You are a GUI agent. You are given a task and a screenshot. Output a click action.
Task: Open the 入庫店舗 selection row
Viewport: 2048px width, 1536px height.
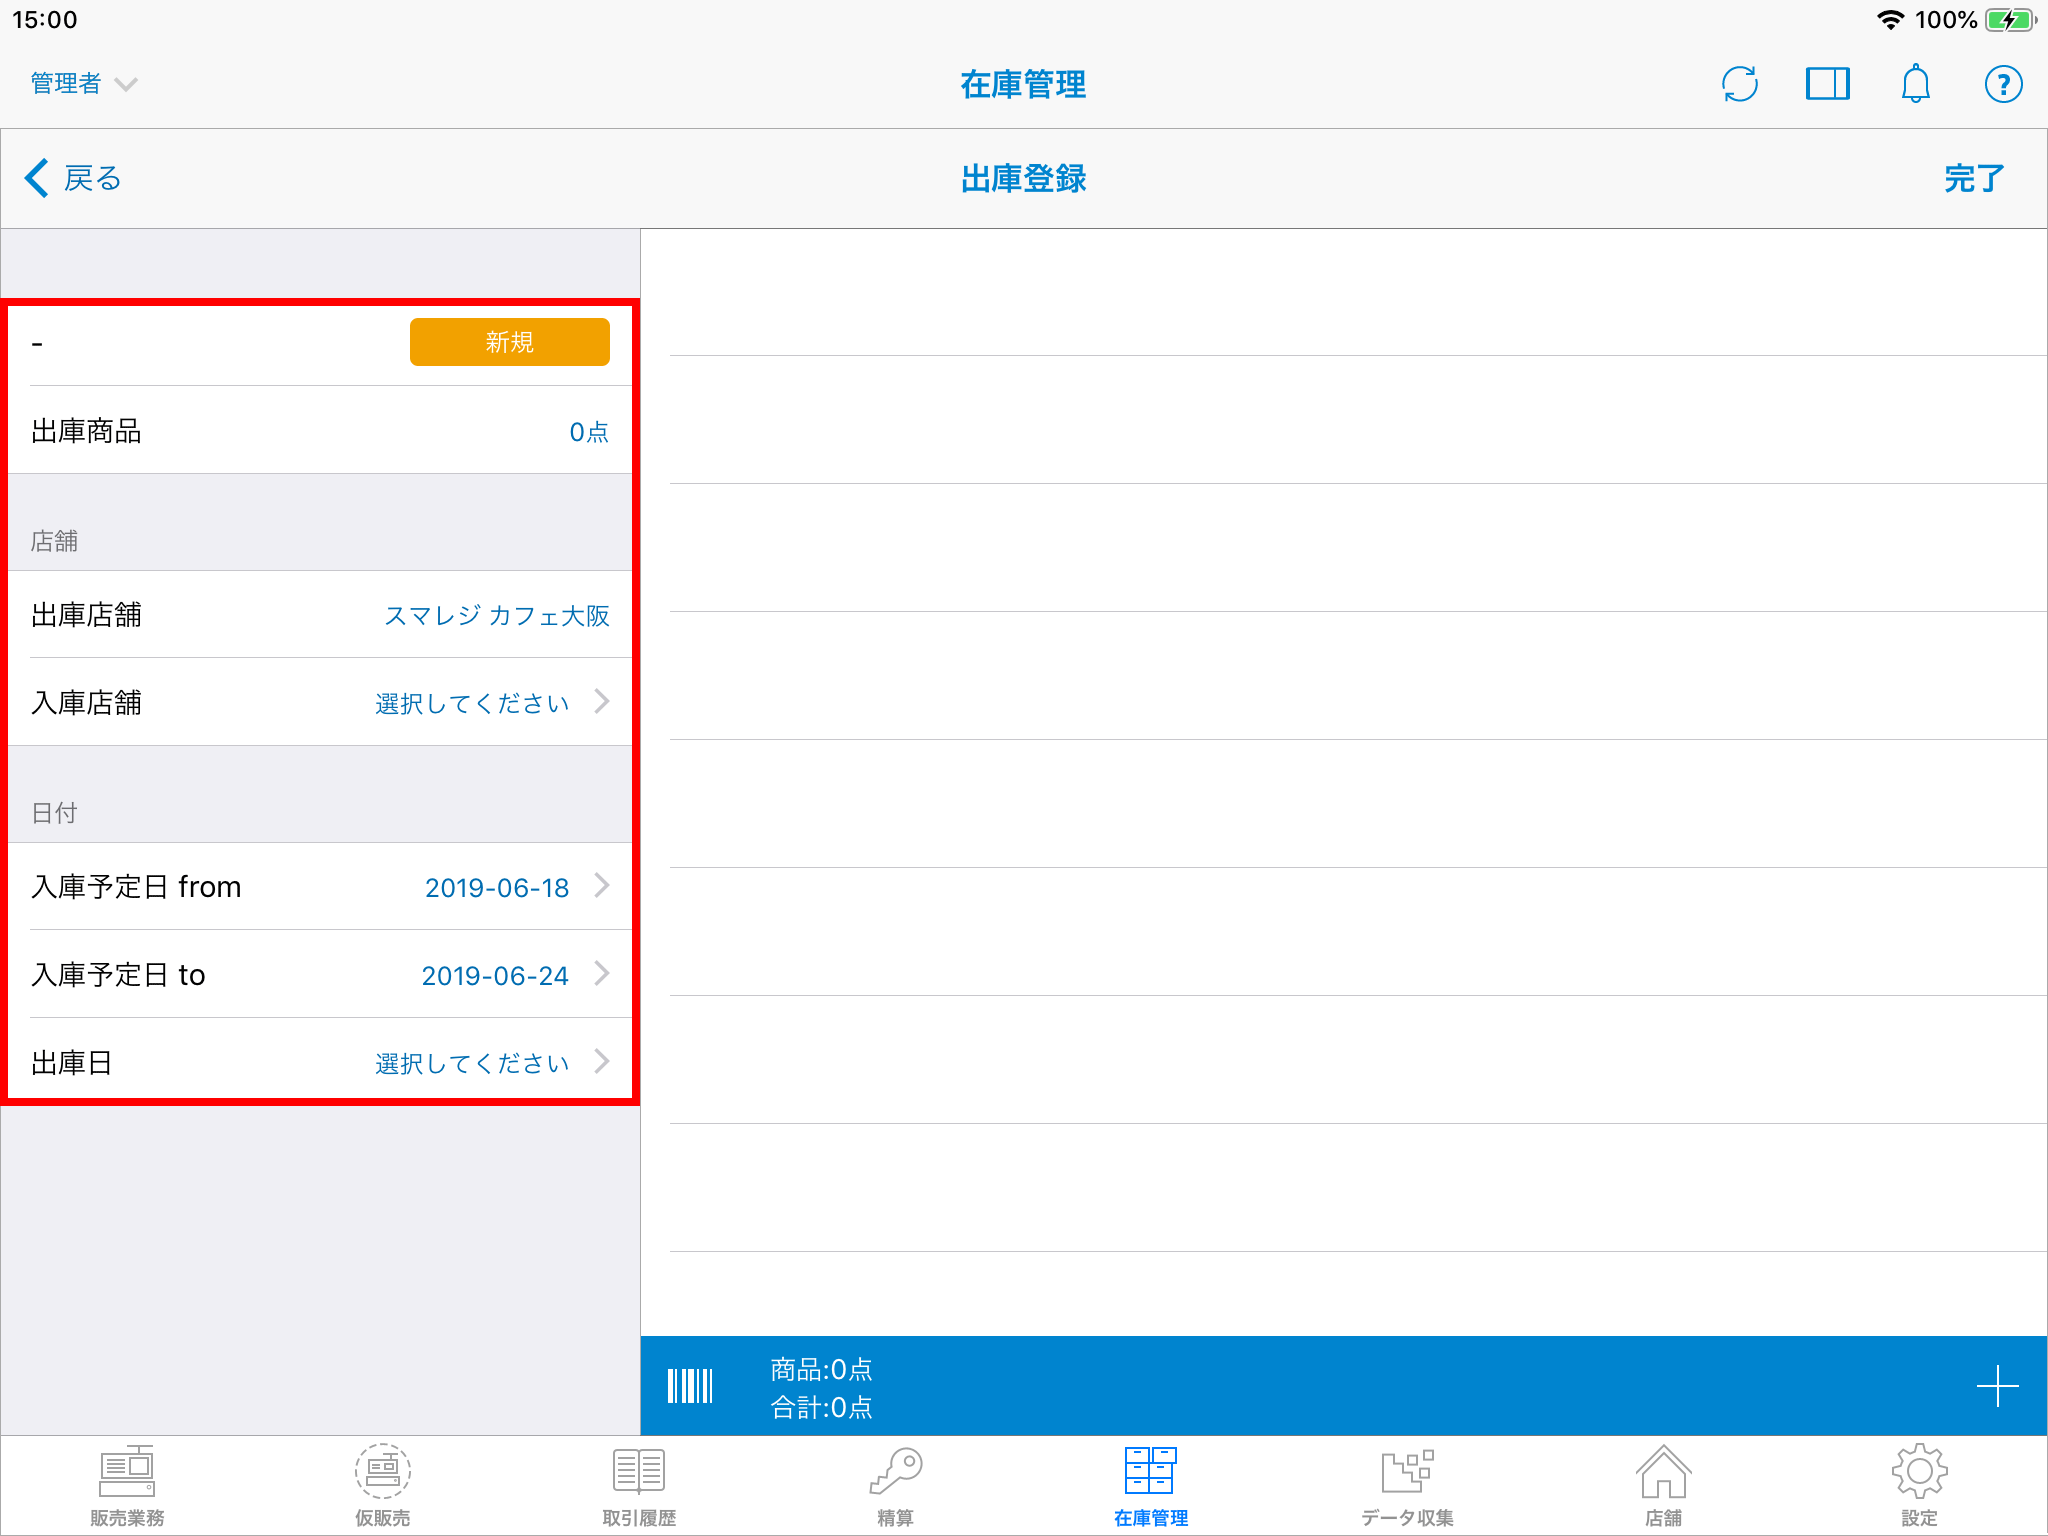point(320,702)
